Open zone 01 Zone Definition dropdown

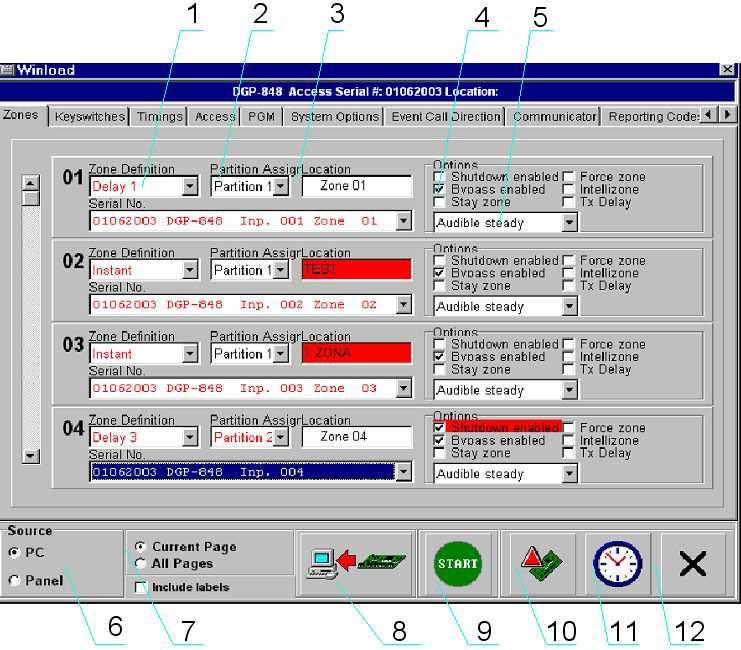[190, 186]
